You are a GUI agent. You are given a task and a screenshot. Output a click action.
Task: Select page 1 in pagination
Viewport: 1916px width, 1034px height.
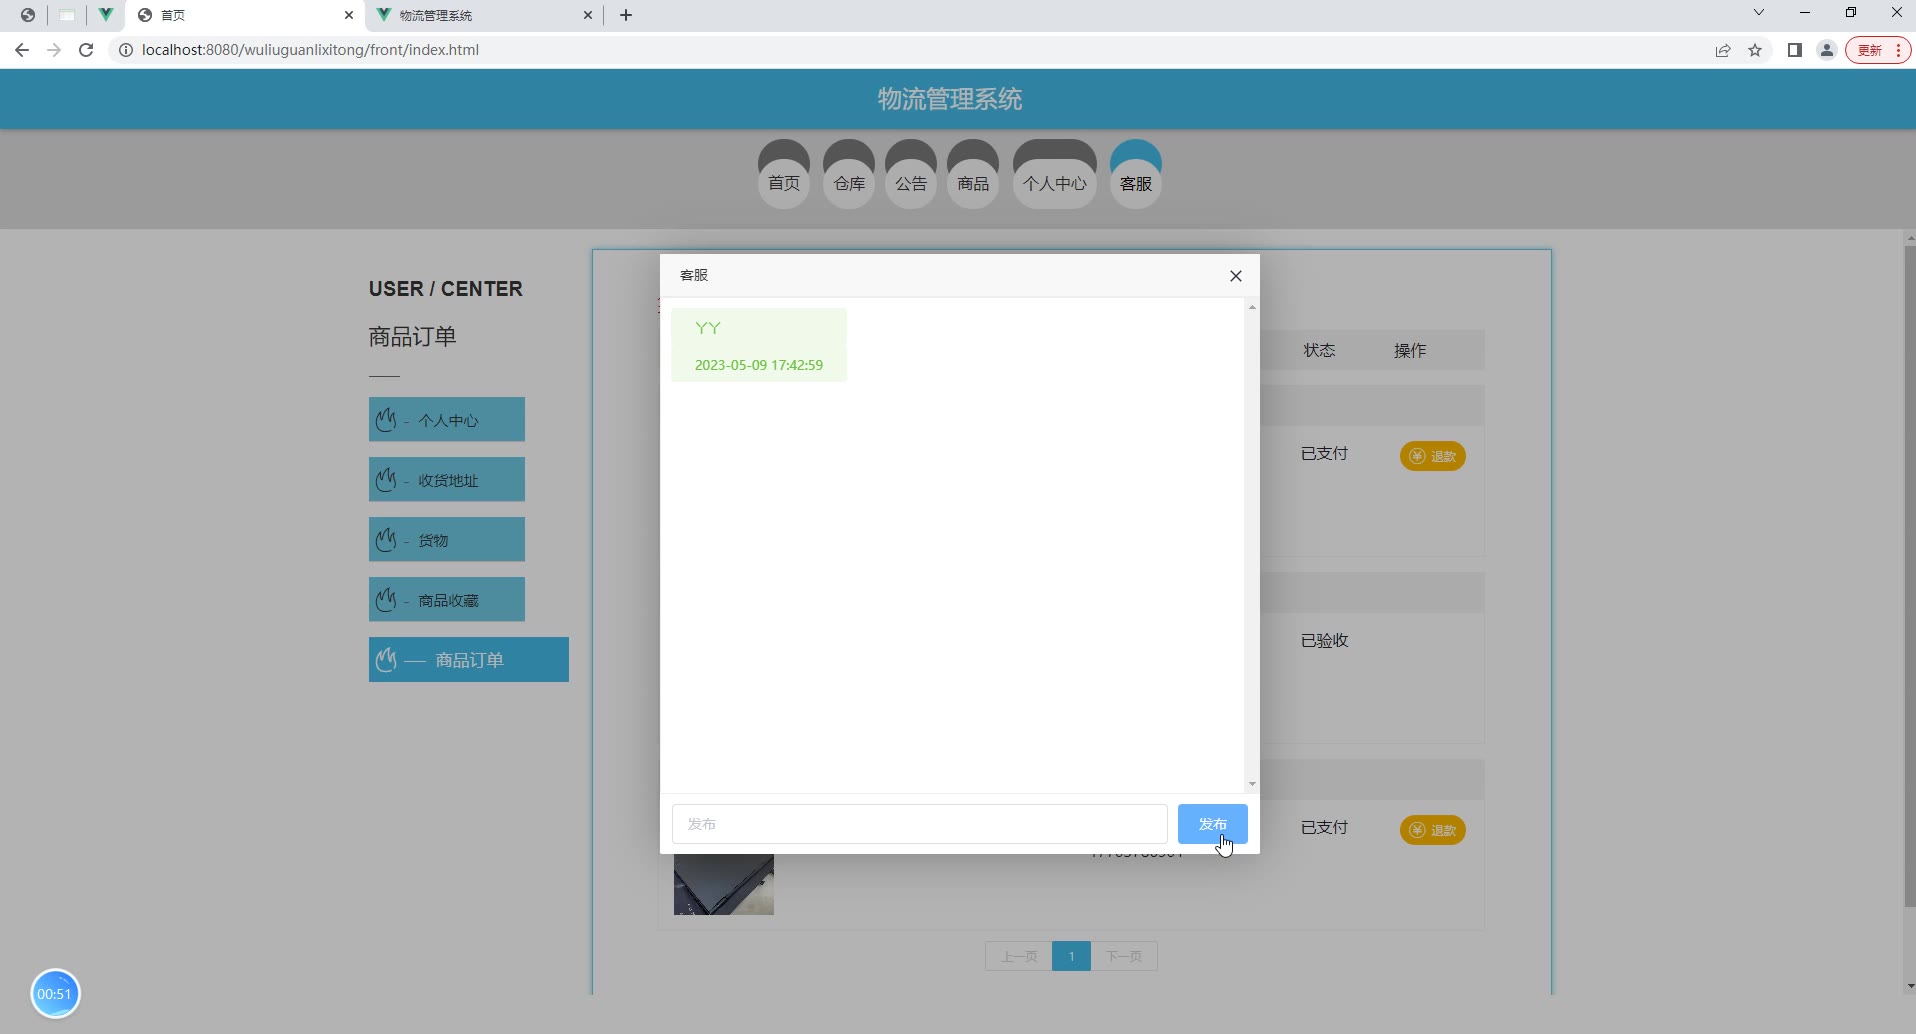point(1071,956)
